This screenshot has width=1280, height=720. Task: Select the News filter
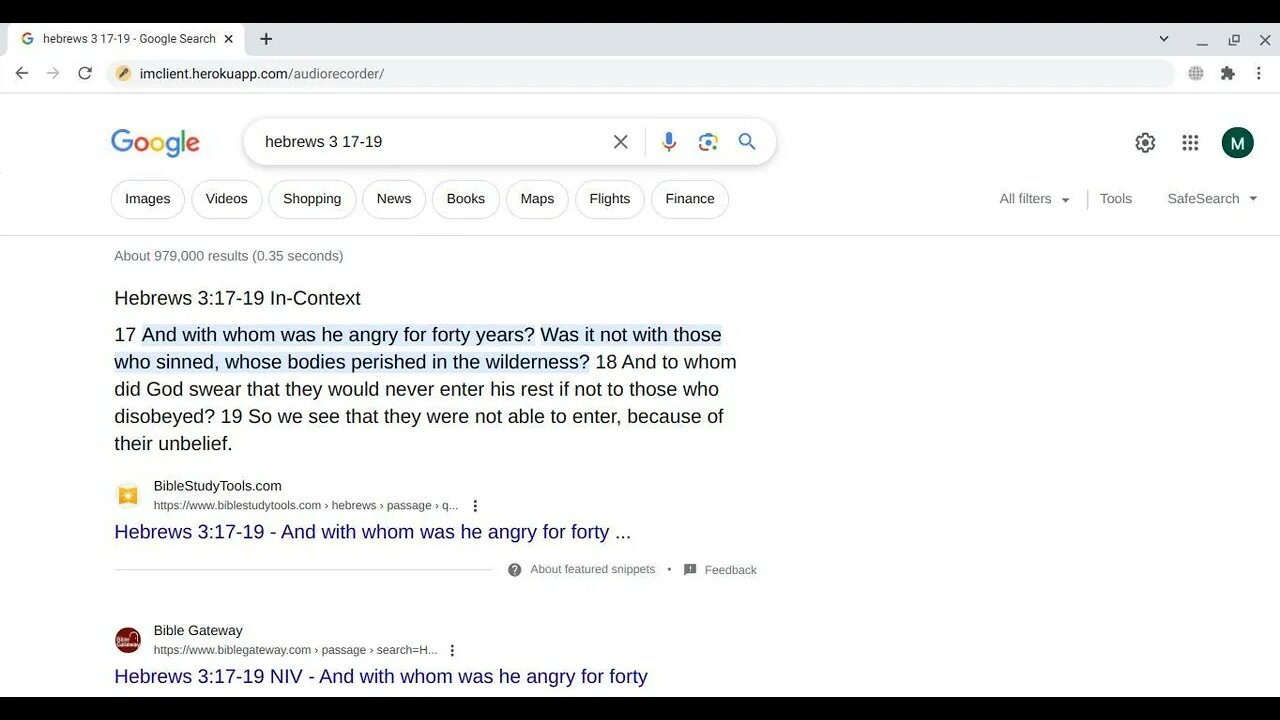pyautogui.click(x=394, y=199)
